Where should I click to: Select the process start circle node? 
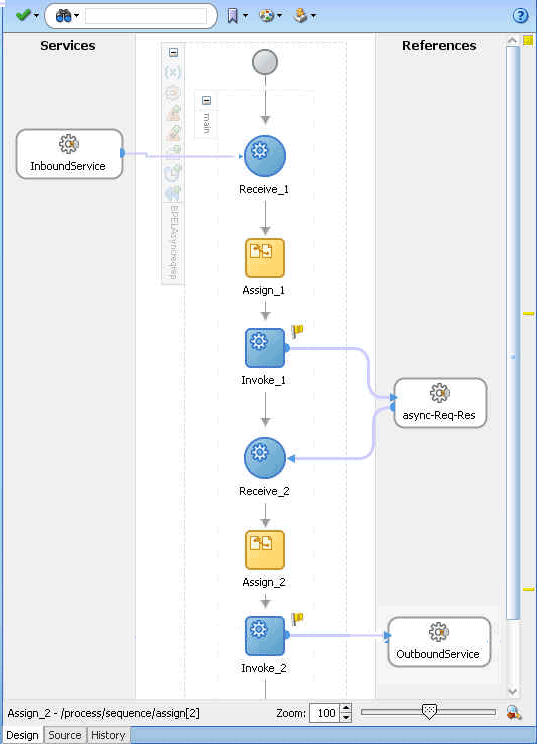[265, 62]
